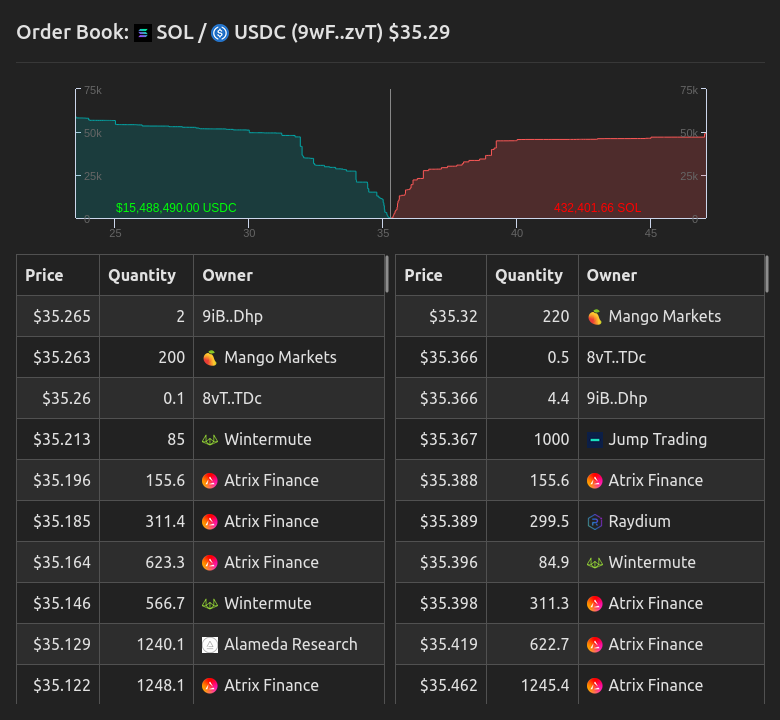This screenshot has width=780, height=720.
Task: Click Raydium logo icon
Action: [594, 521]
